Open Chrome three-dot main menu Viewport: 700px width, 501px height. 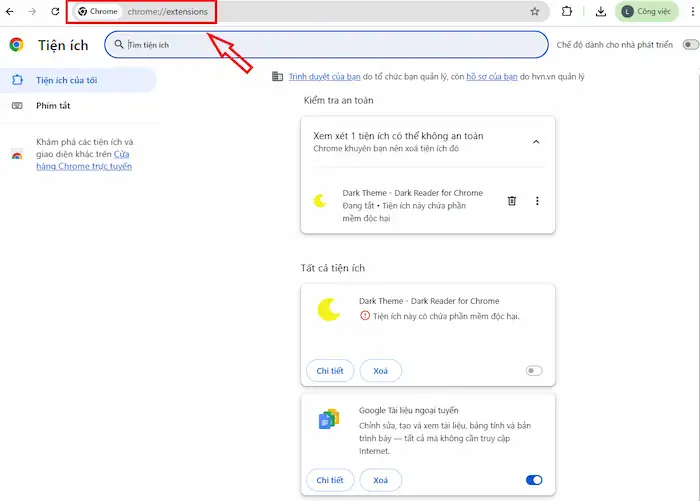[x=693, y=12]
